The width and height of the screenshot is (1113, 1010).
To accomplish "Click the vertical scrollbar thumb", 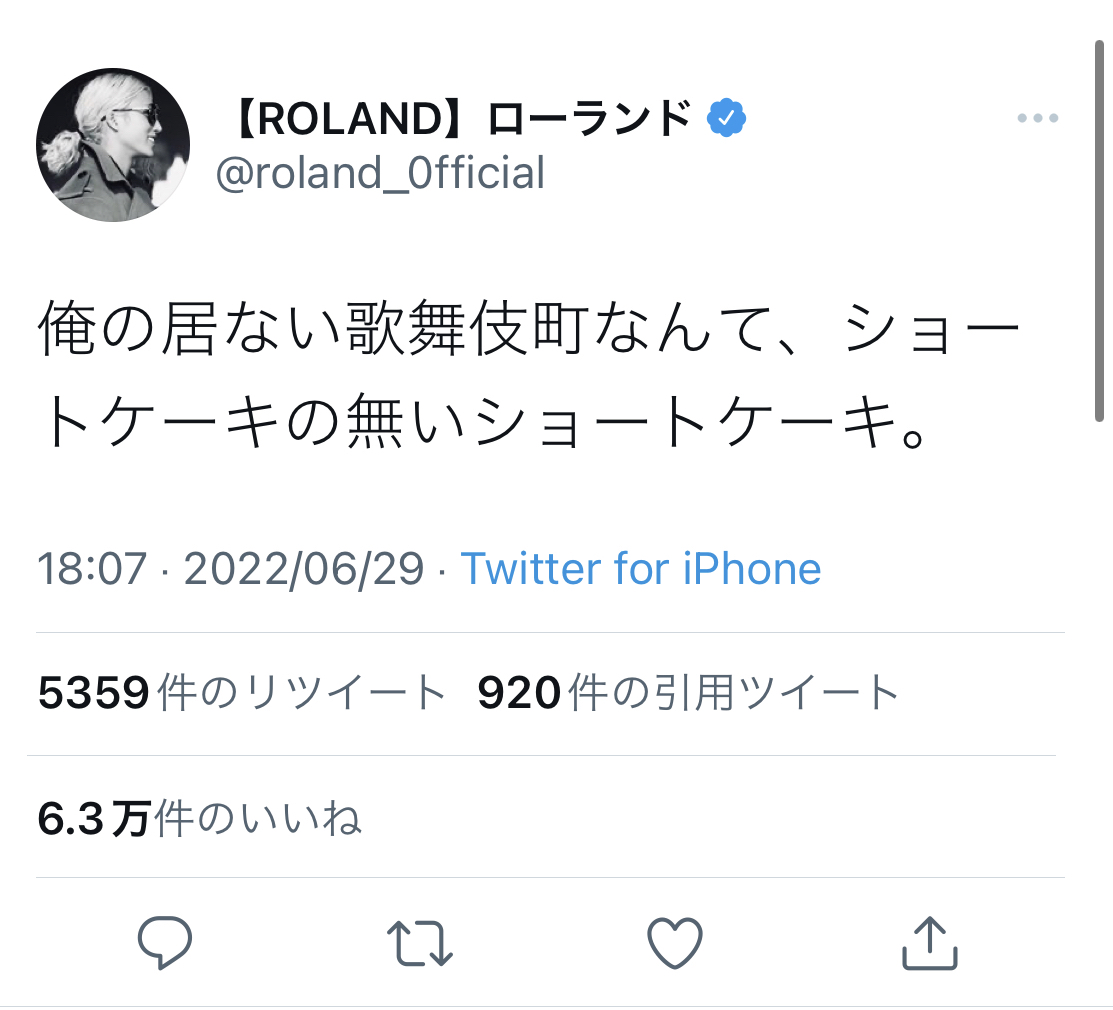I will tap(1099, 230).
